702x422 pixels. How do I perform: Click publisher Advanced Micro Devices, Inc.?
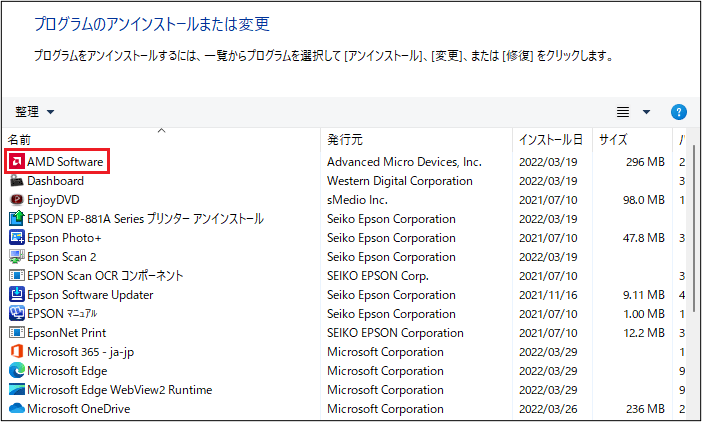coord(404,162)
